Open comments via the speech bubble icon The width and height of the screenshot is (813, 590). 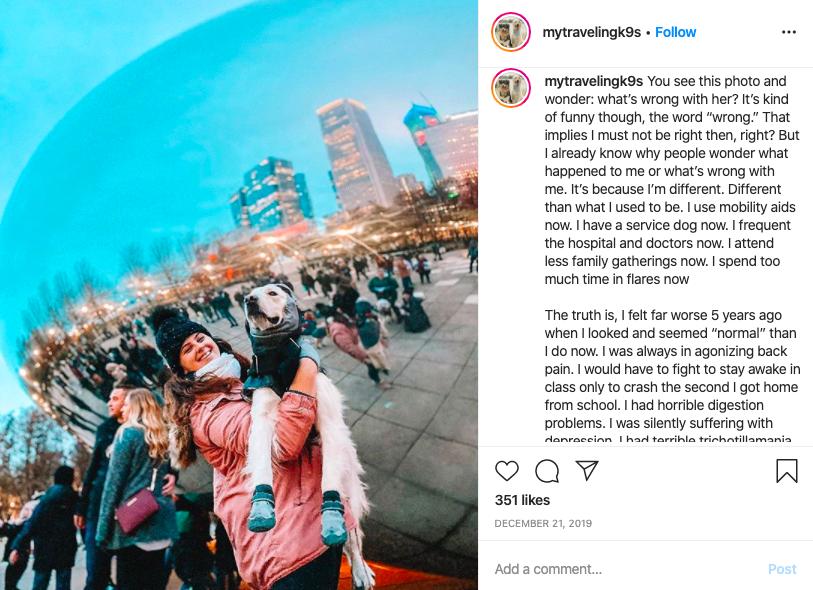(x=547, y=471)
